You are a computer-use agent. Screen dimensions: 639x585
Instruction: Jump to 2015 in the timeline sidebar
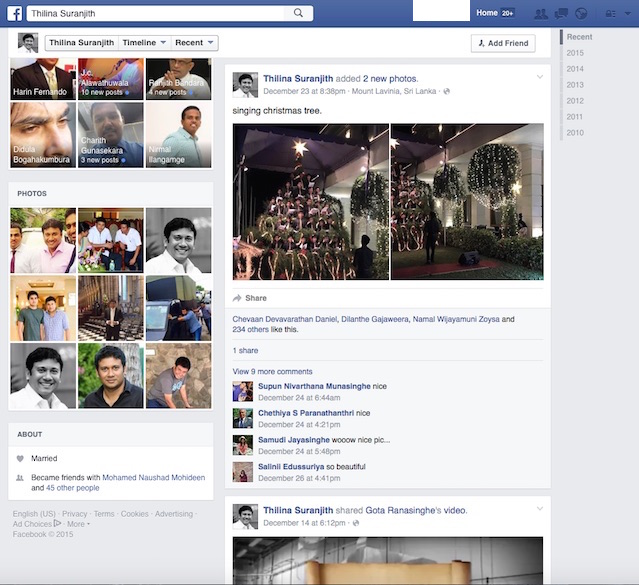coord(575,53)
